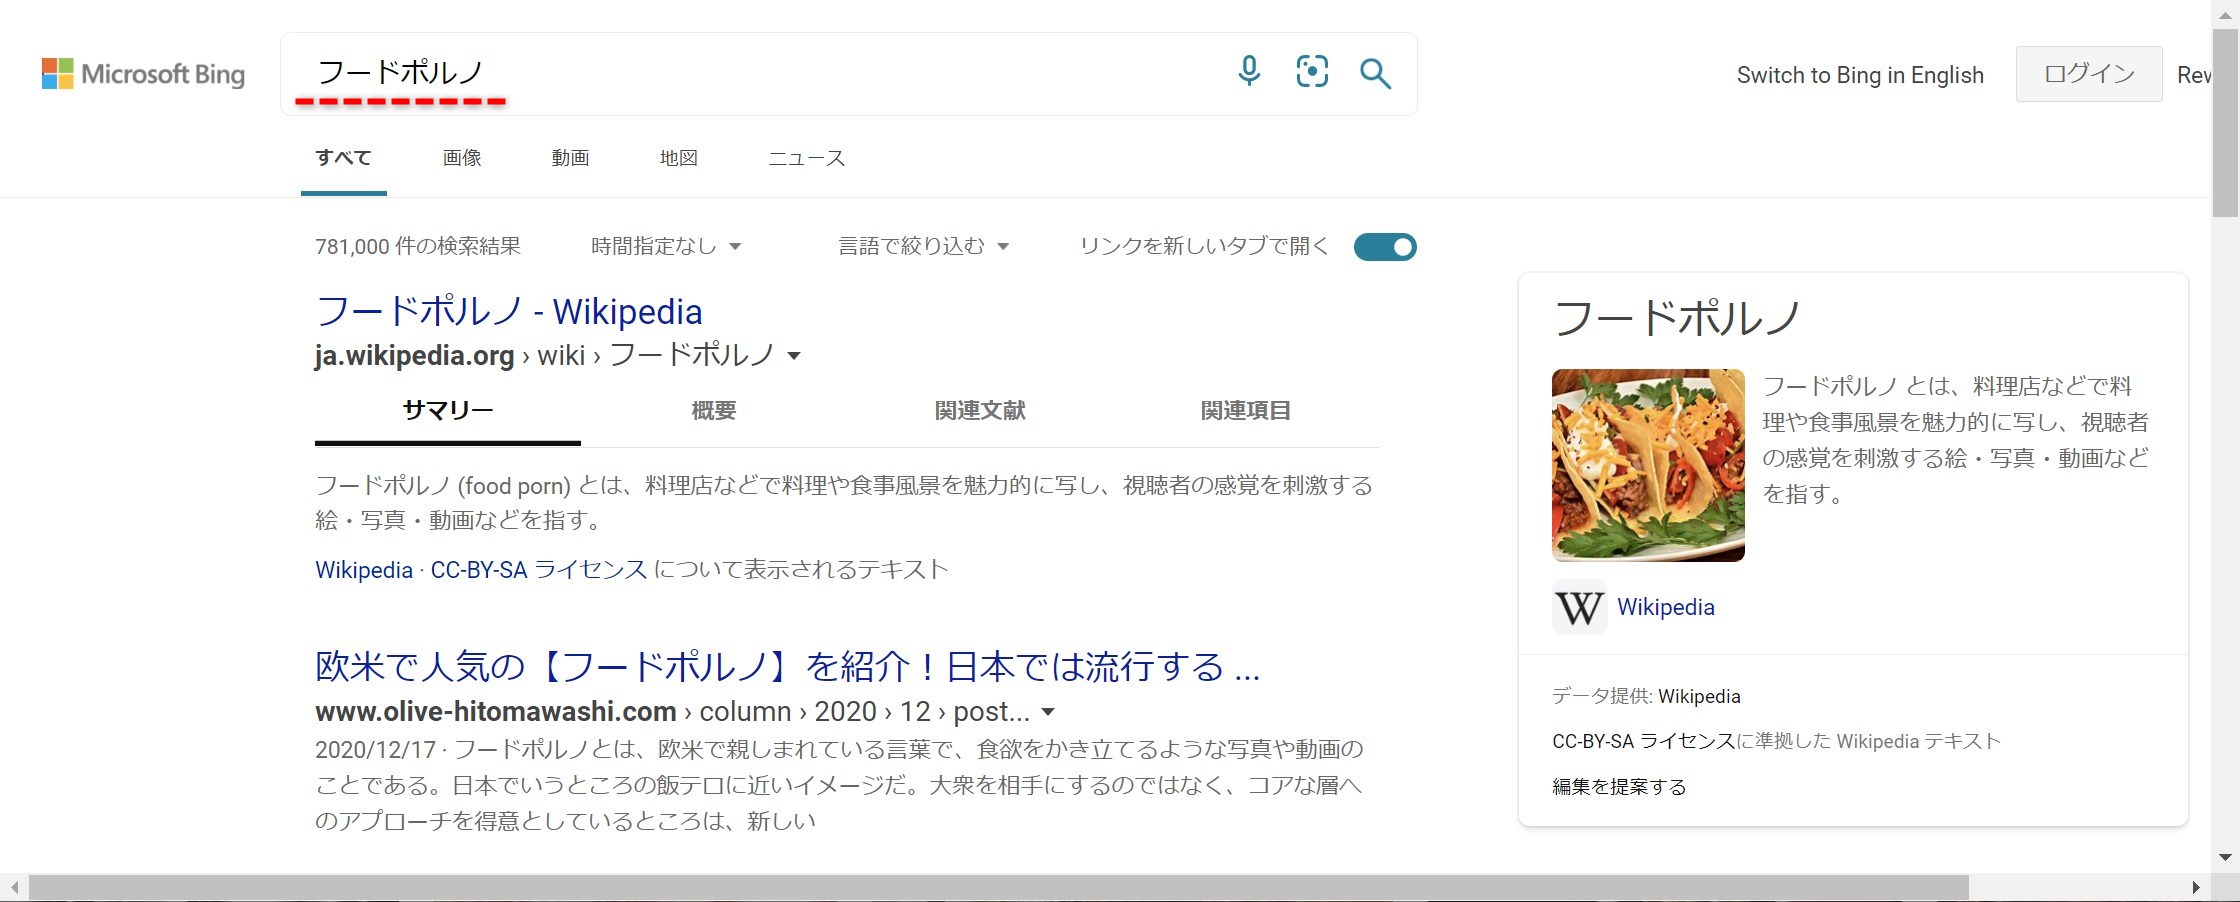Click the ログイン button
The height and width of the screenshot is (902, 2240).
[2089, 74]
